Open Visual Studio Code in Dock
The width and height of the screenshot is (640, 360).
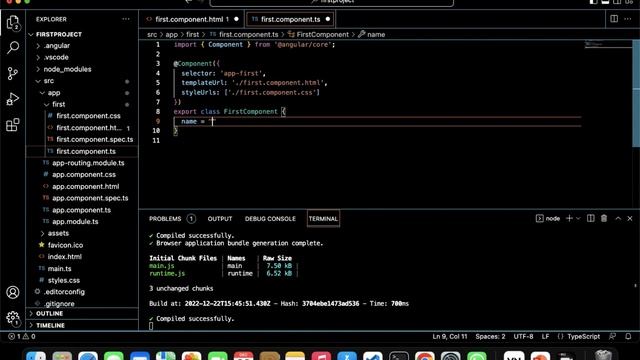pos(372,356)
